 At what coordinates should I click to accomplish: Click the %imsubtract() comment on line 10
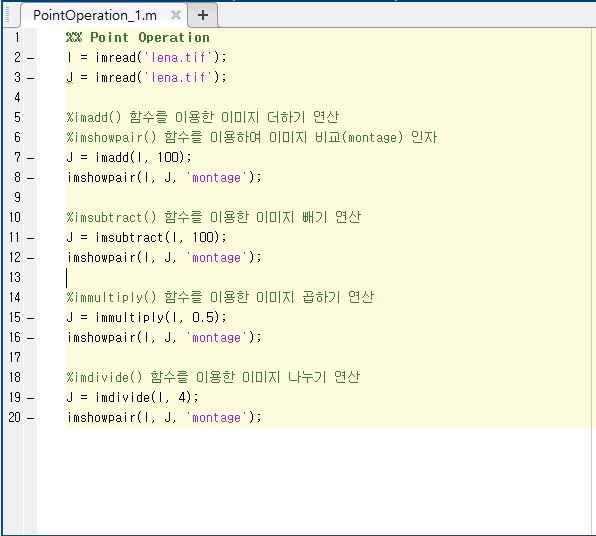(213, 217)
